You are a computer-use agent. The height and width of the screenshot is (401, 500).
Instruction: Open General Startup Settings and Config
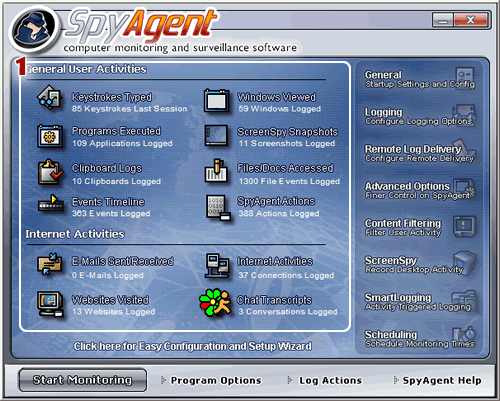pyautogui.click(x=420, y=79)
